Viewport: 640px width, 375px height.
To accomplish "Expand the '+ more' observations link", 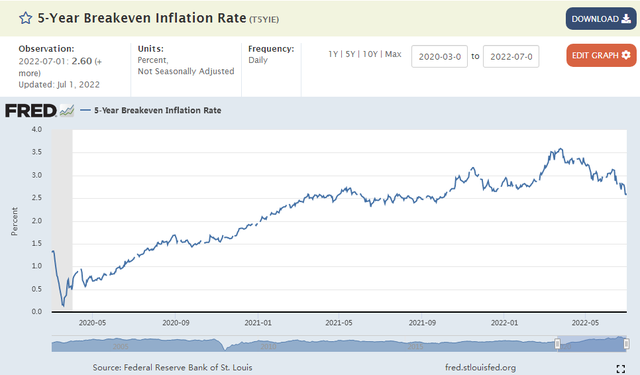I will tap(60, 67).
